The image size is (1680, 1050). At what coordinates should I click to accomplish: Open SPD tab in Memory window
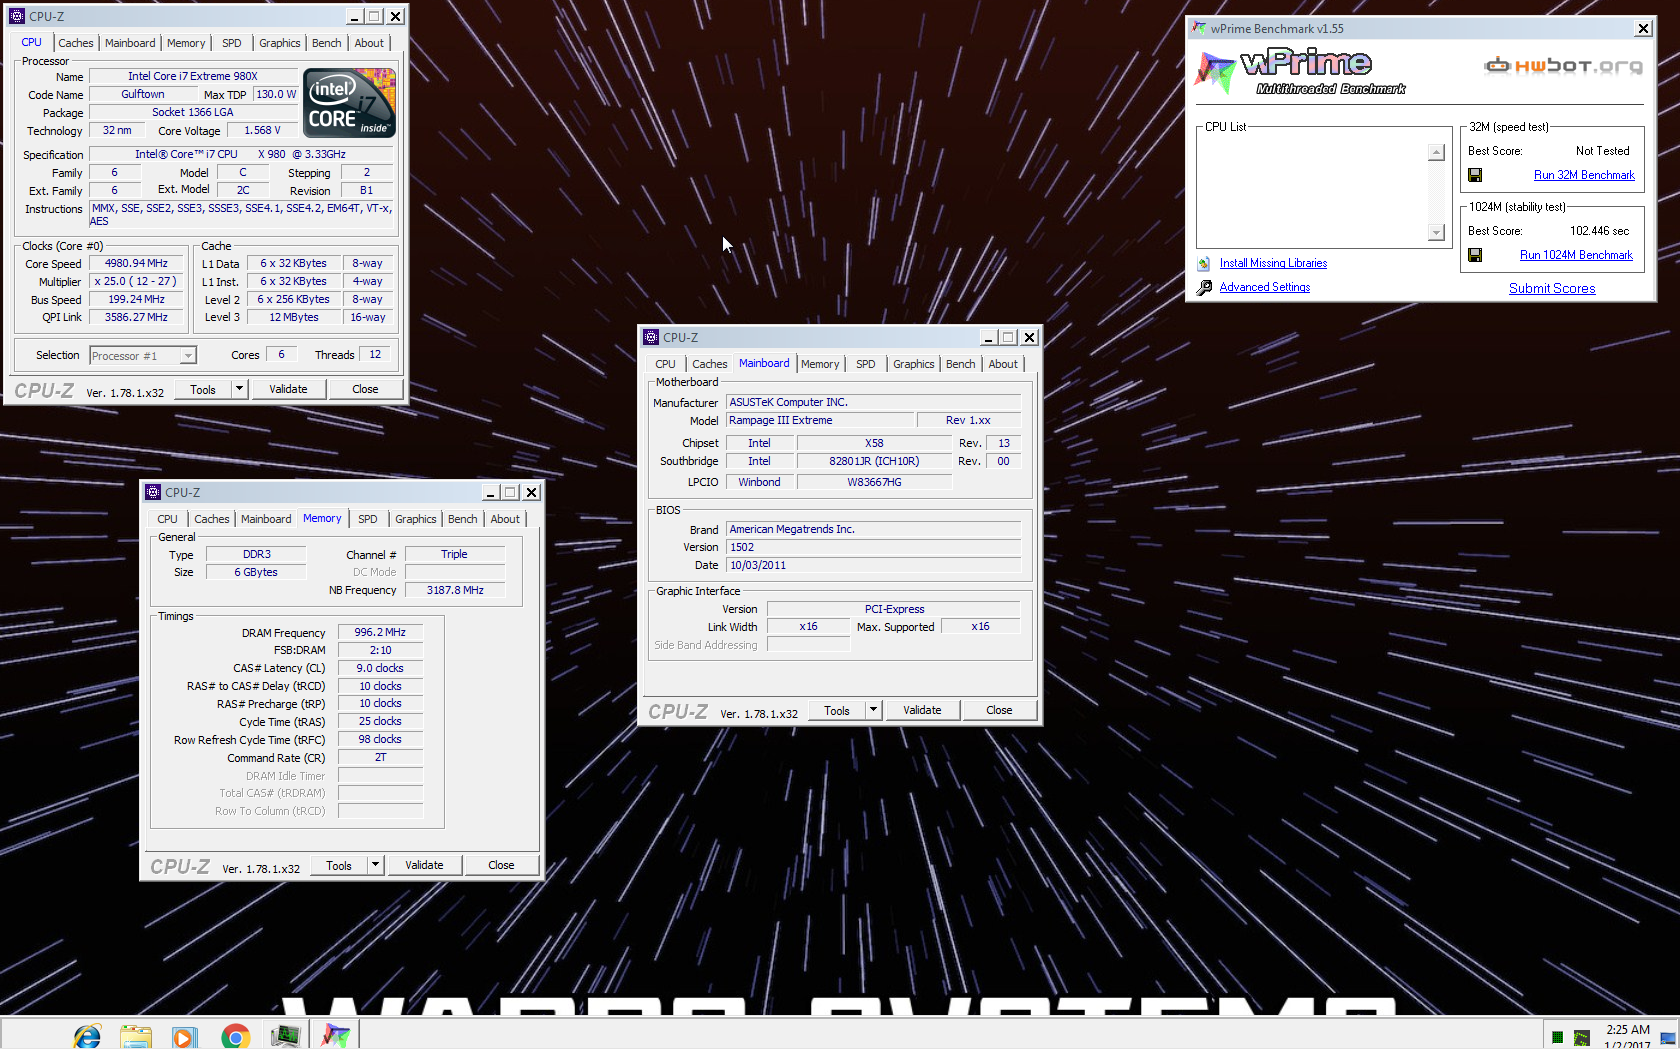[368, 519]
